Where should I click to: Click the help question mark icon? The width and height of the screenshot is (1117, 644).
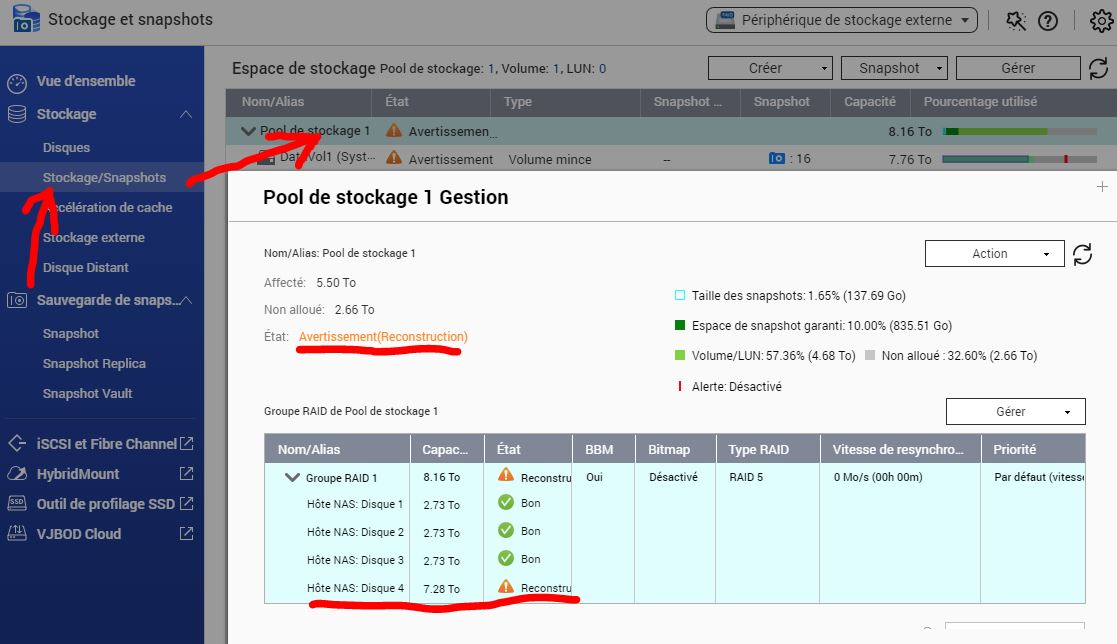(1047, 20)
